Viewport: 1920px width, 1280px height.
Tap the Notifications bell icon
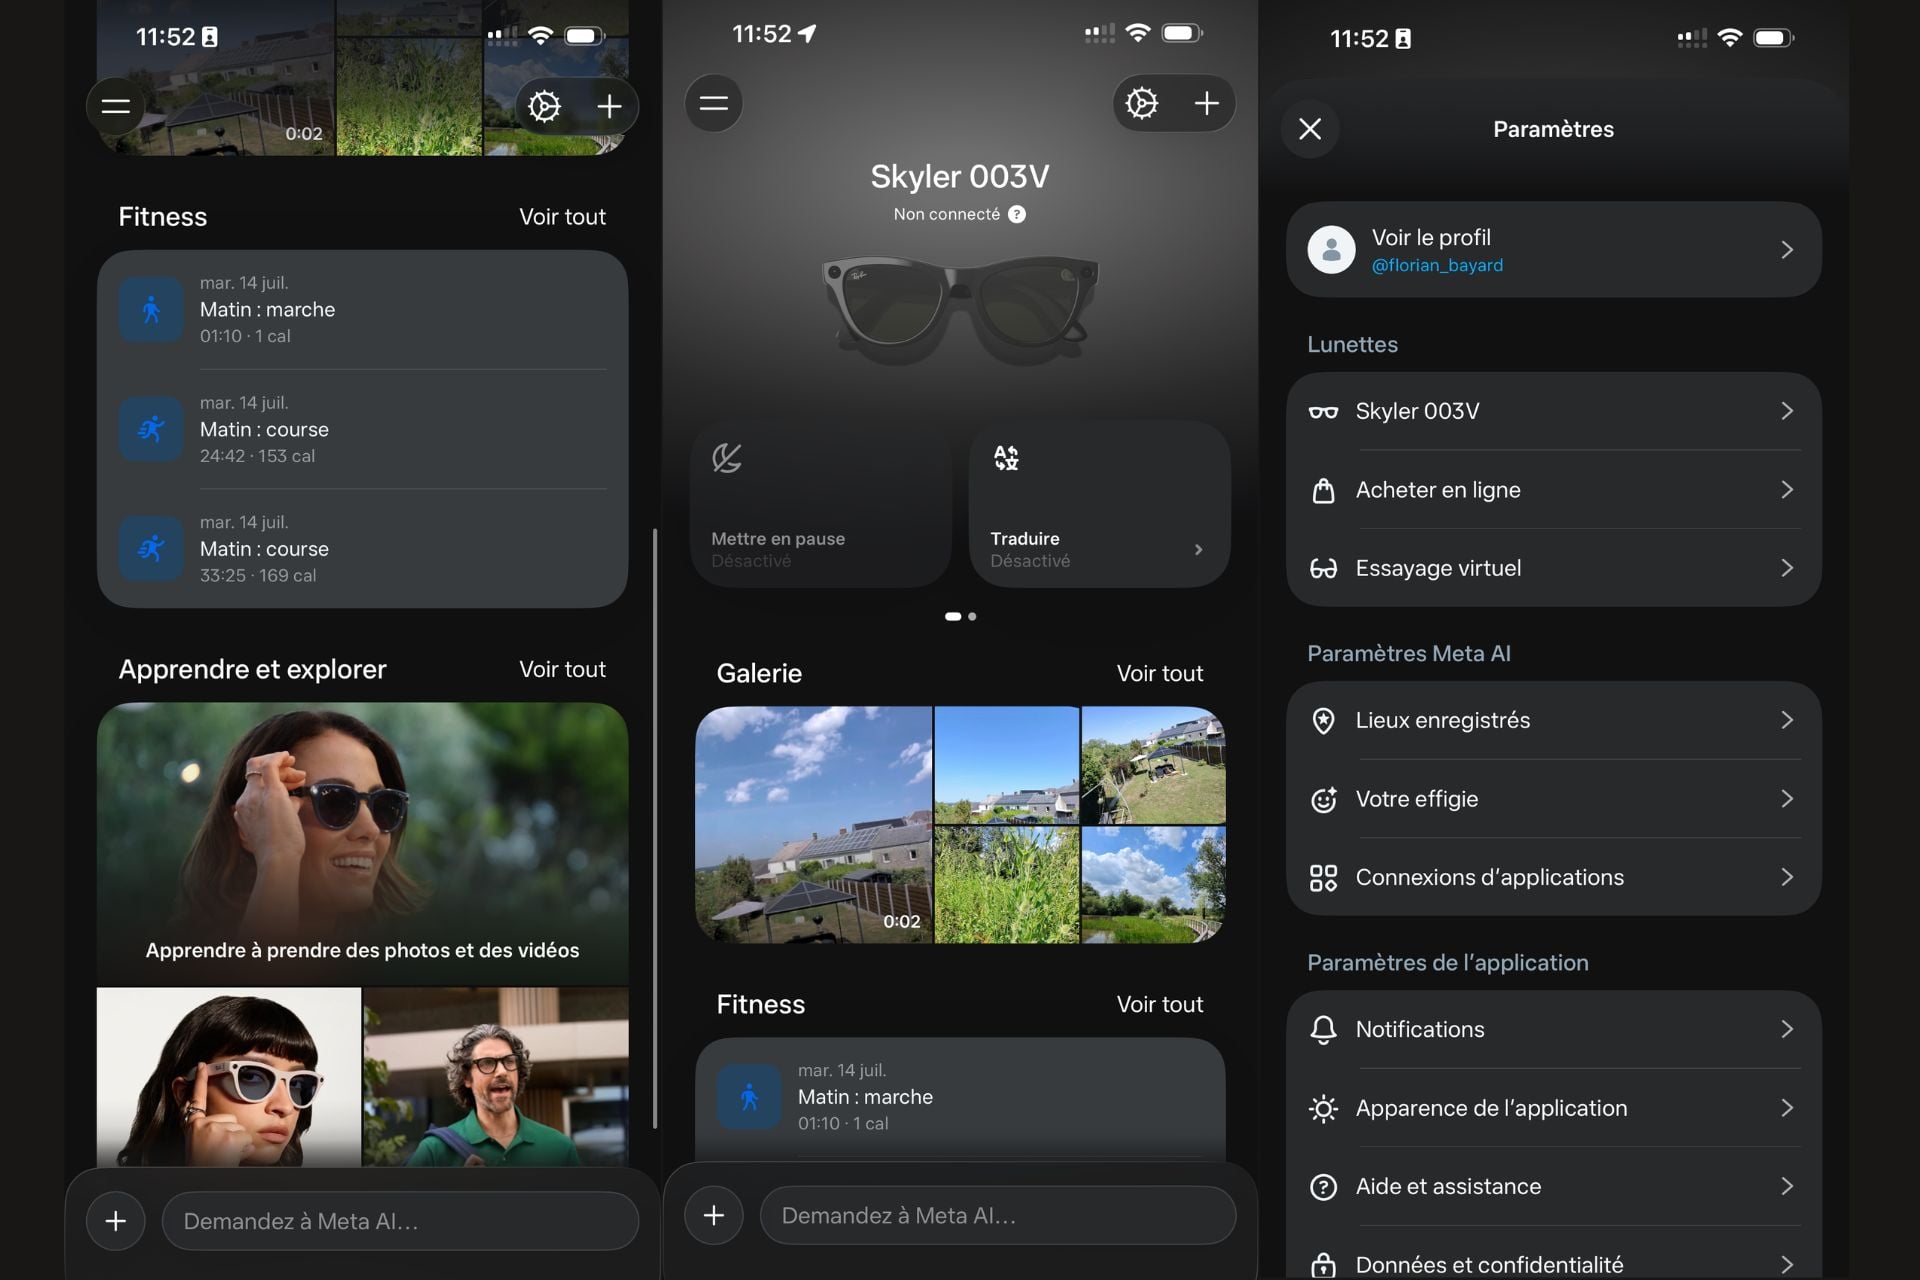1323,1030
